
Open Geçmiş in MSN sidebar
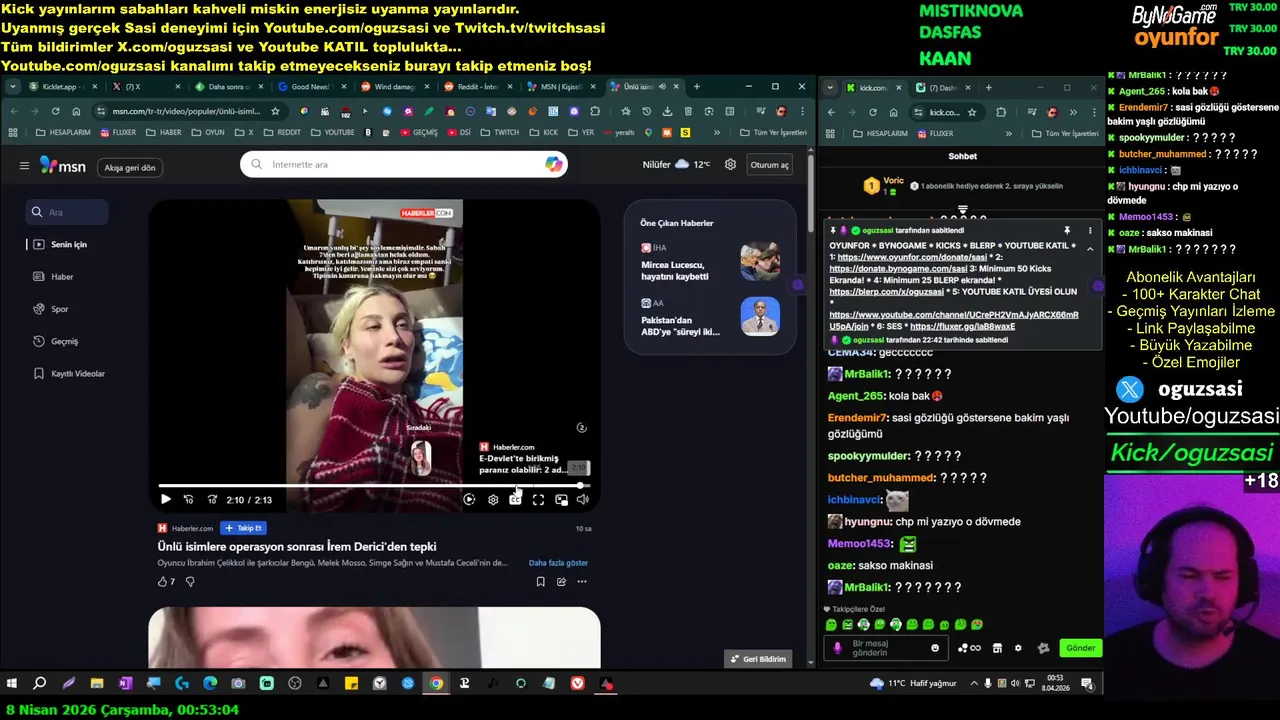tap(66, 341)
